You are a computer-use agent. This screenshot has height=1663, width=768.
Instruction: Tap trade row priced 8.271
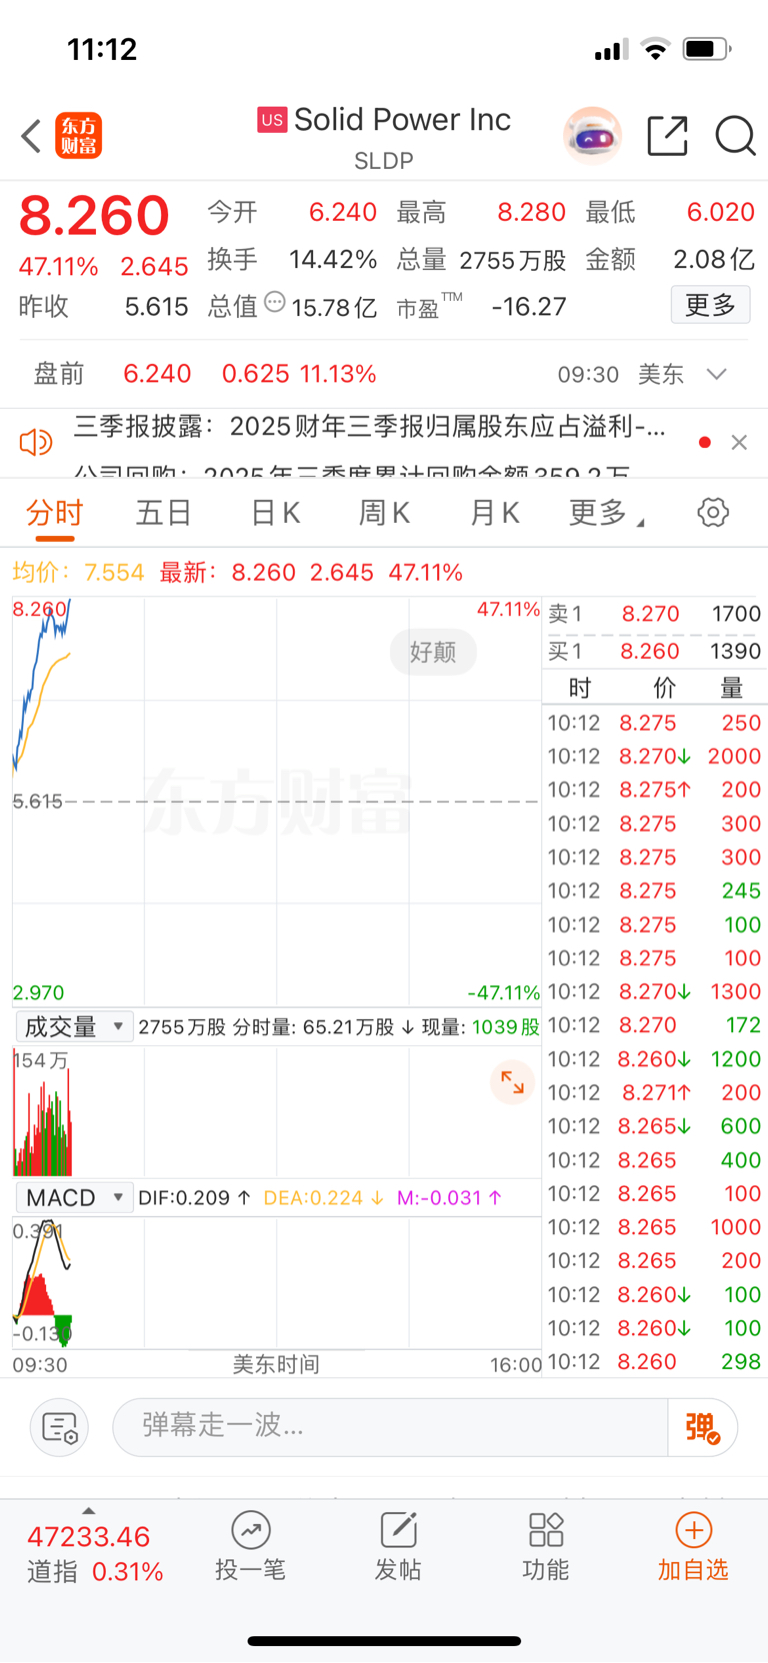[x=655, y=1093]
